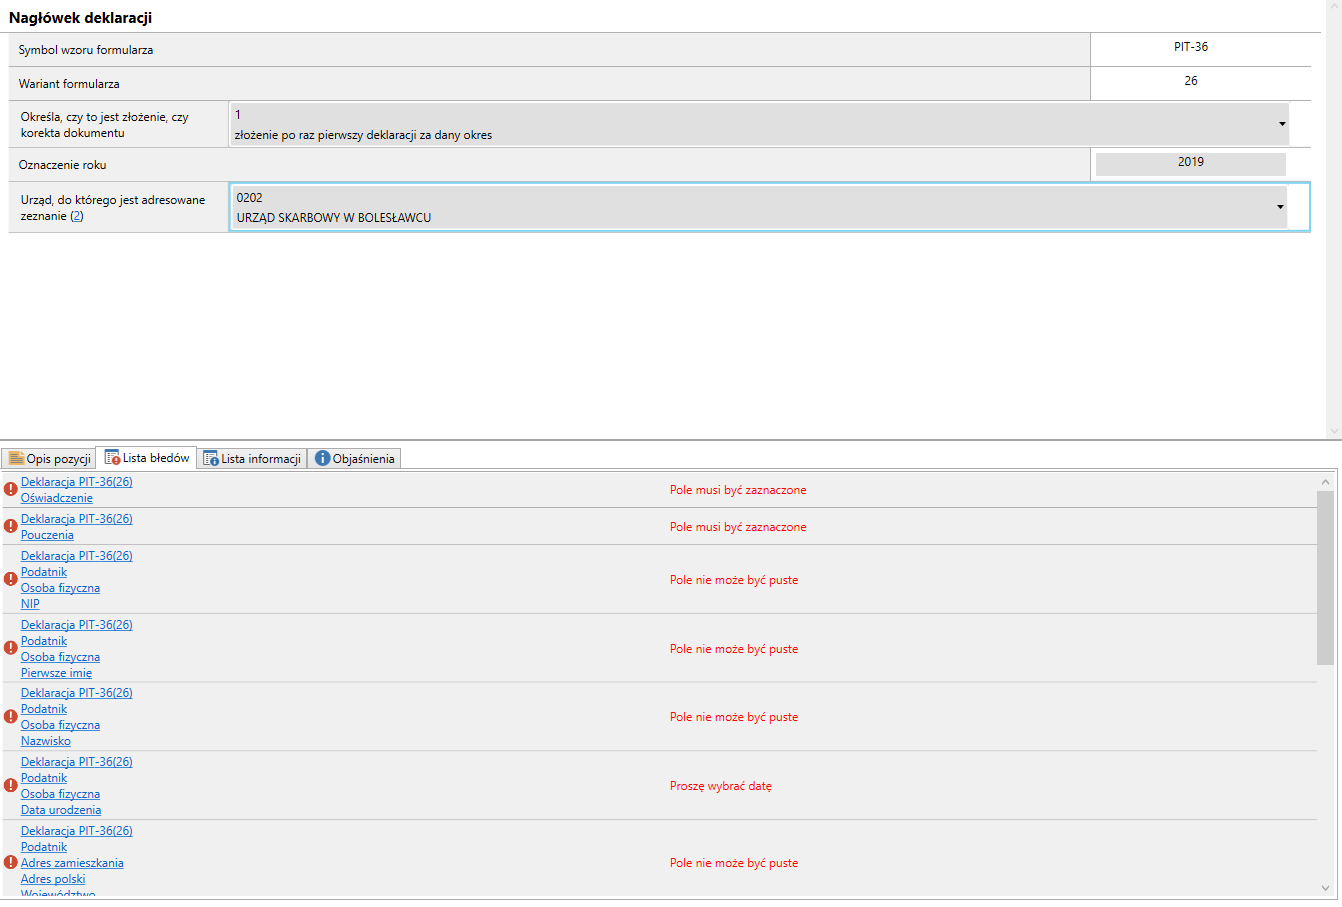Click the error icon beside the NIP entry

pyautogui.click(x=10, y=579)
